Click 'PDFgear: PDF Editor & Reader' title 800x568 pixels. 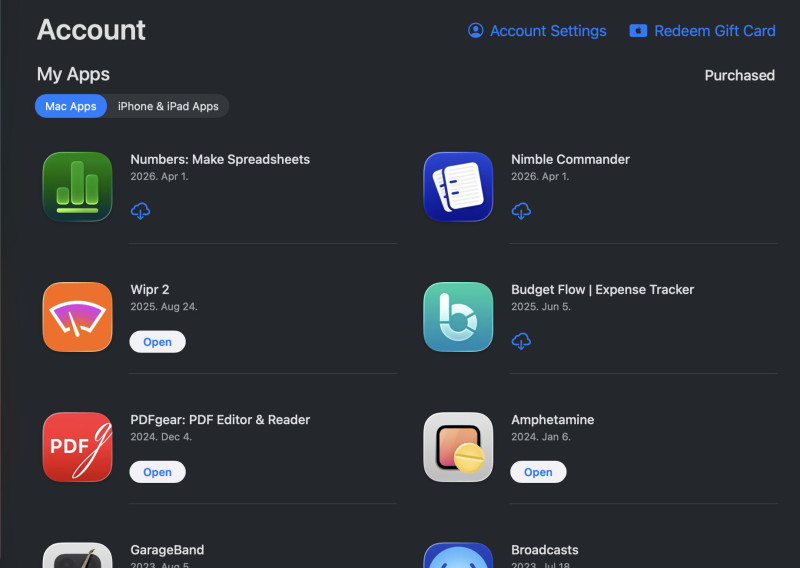220,419
